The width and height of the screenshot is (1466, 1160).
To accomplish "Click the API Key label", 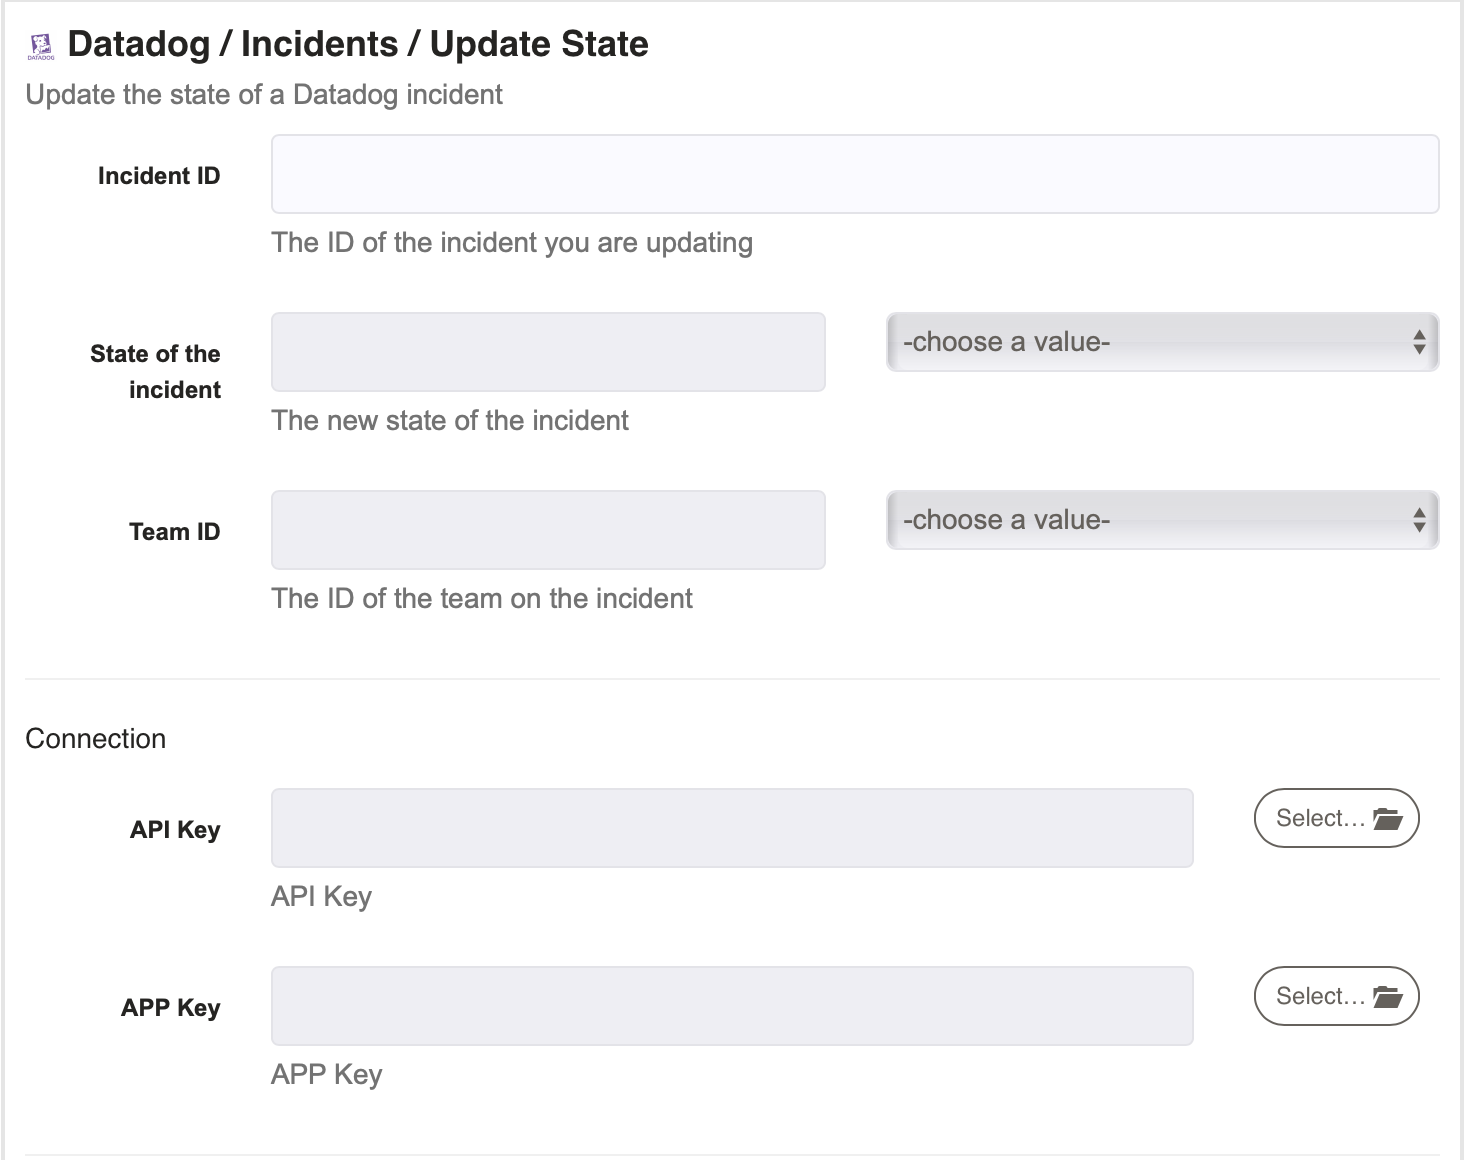I will 175,830.
